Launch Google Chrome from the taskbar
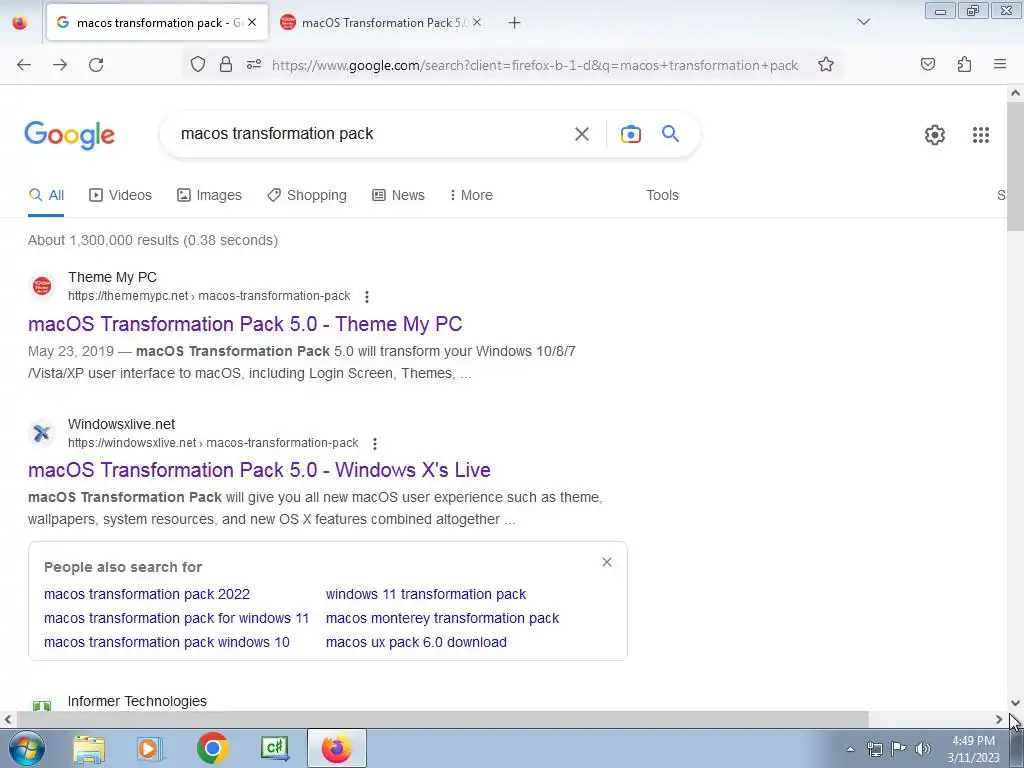The image size is (1024, 768). (212, 749)
